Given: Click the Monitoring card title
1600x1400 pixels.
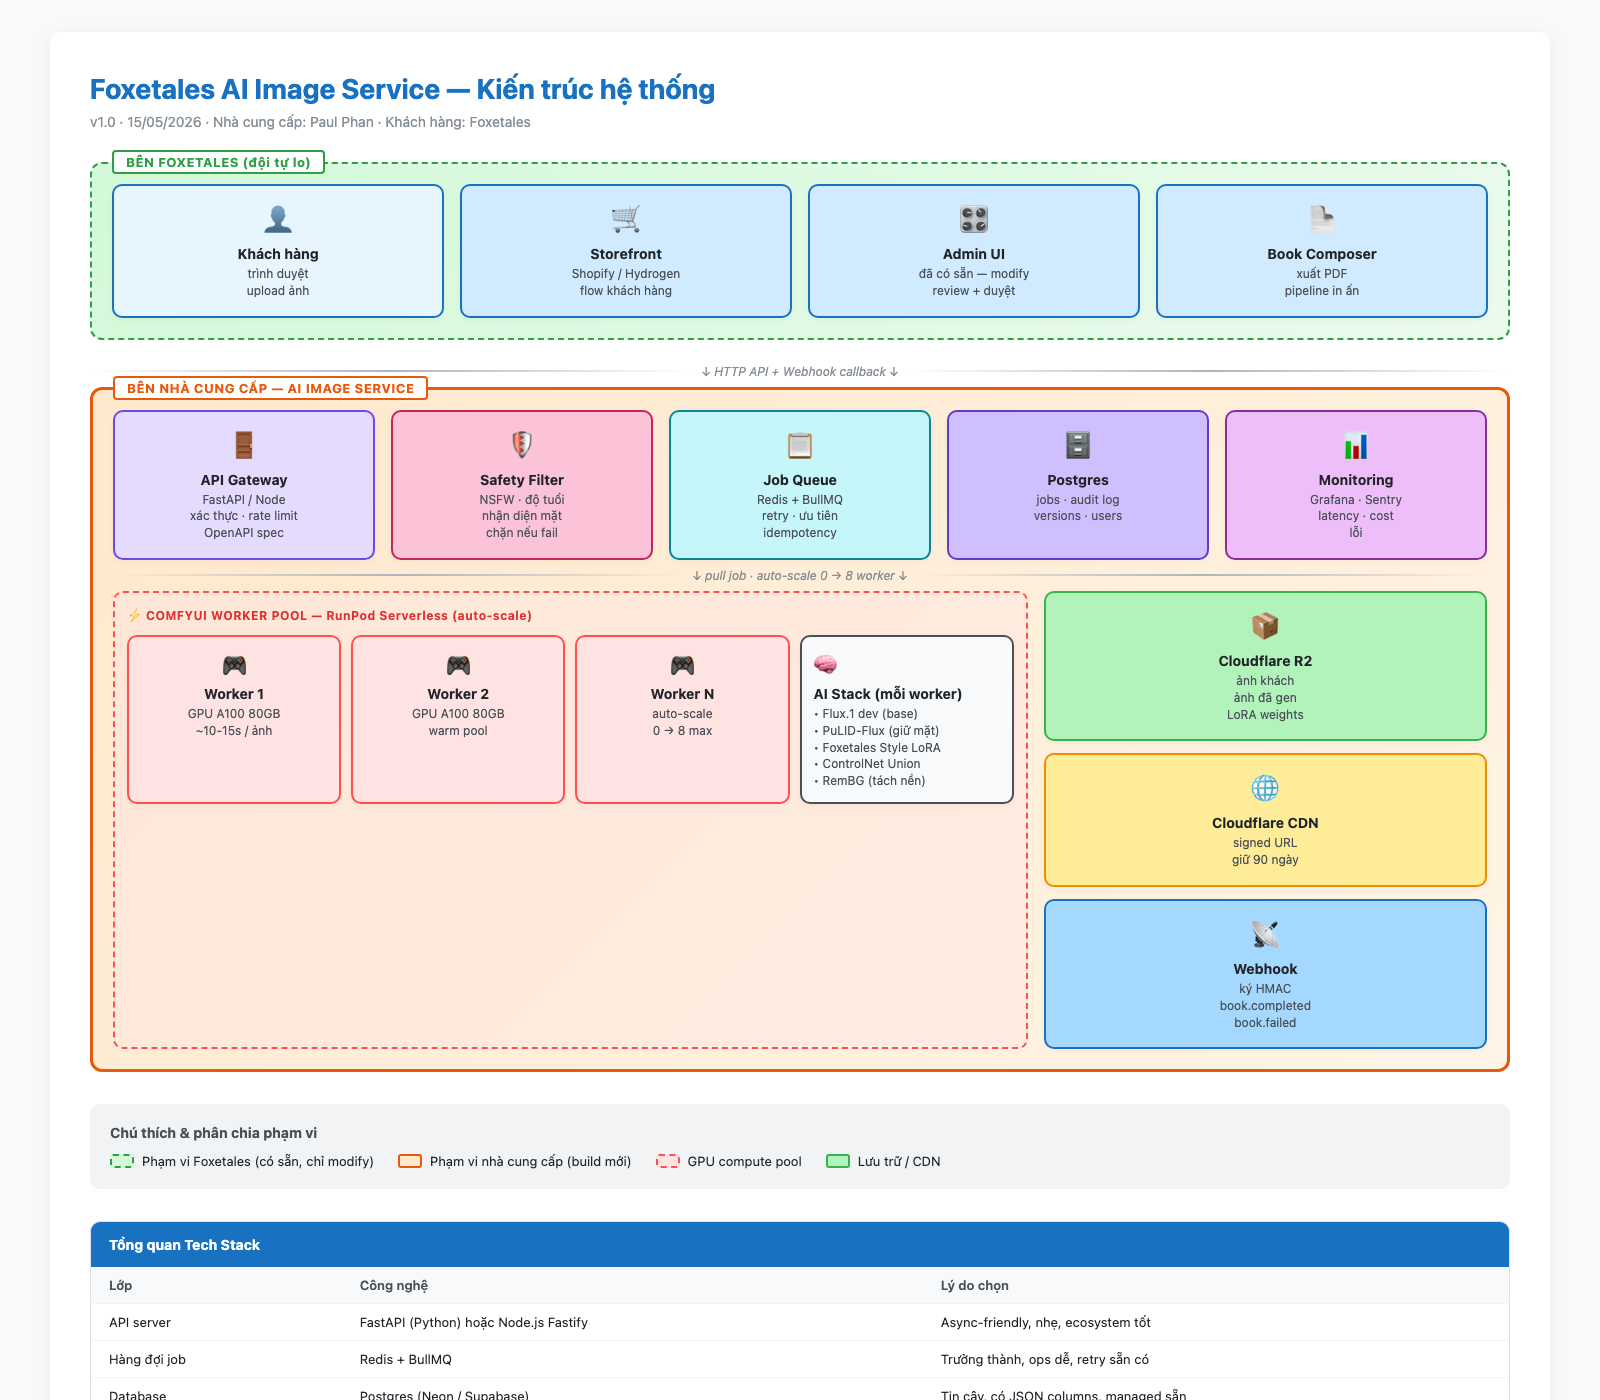Looking at the screenshot, I should (x=1356, y=480).
